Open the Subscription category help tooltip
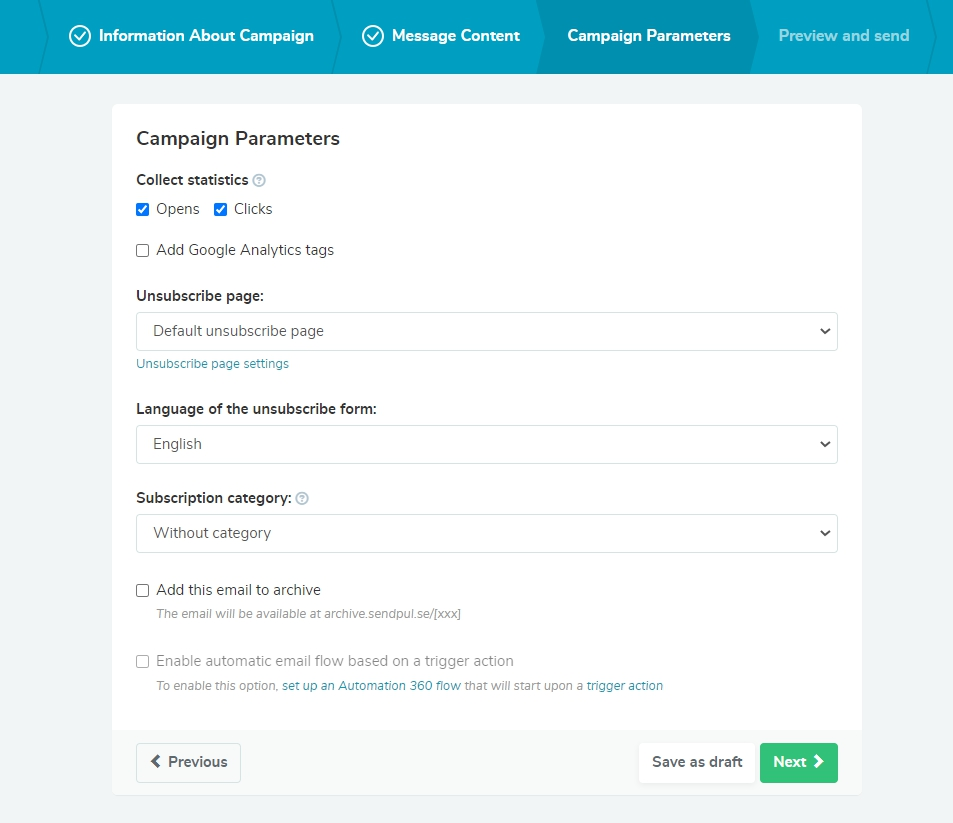Viewport: 953px width, 823px height. 302,497
